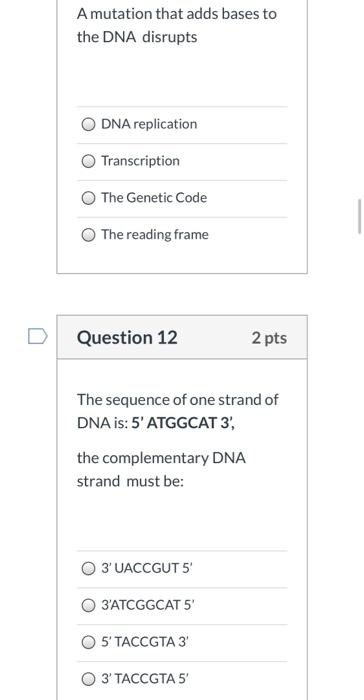Screen dimensions: 364x700
Task: Pick the 'The Genetic Code' radio circle
Action: coord(88,198)
